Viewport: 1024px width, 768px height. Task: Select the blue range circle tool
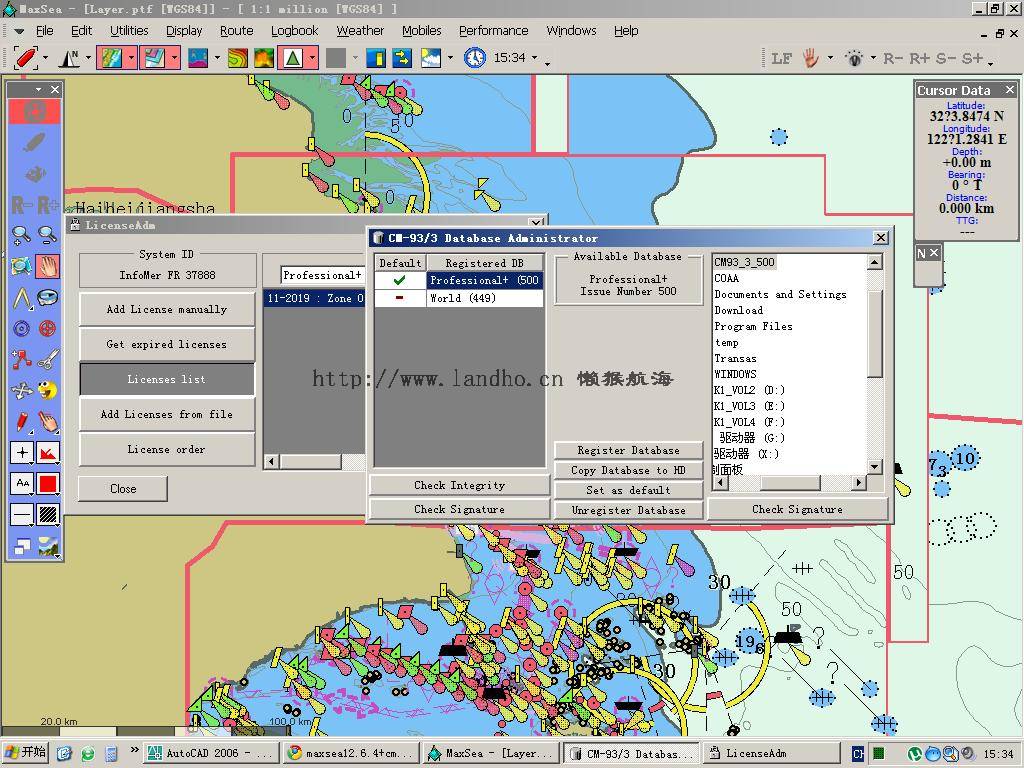pyautogui.click(x=22, y=328)
